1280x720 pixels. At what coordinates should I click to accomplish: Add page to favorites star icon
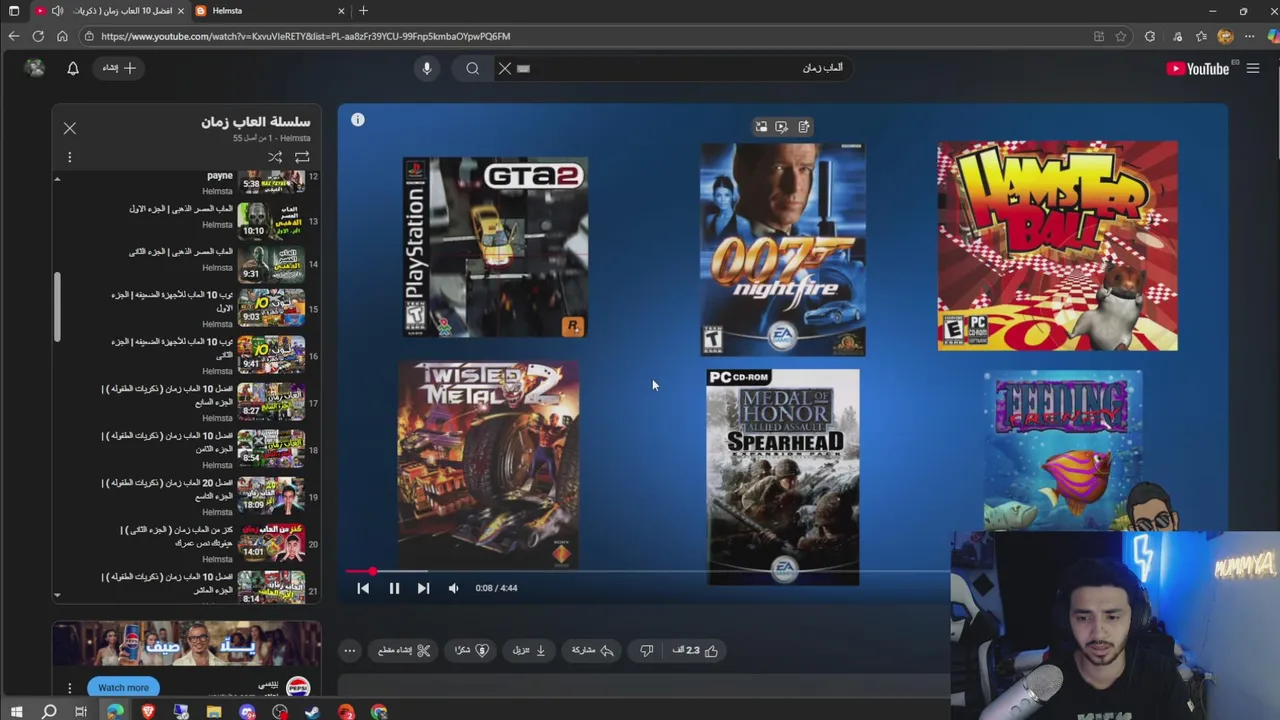1121,36
